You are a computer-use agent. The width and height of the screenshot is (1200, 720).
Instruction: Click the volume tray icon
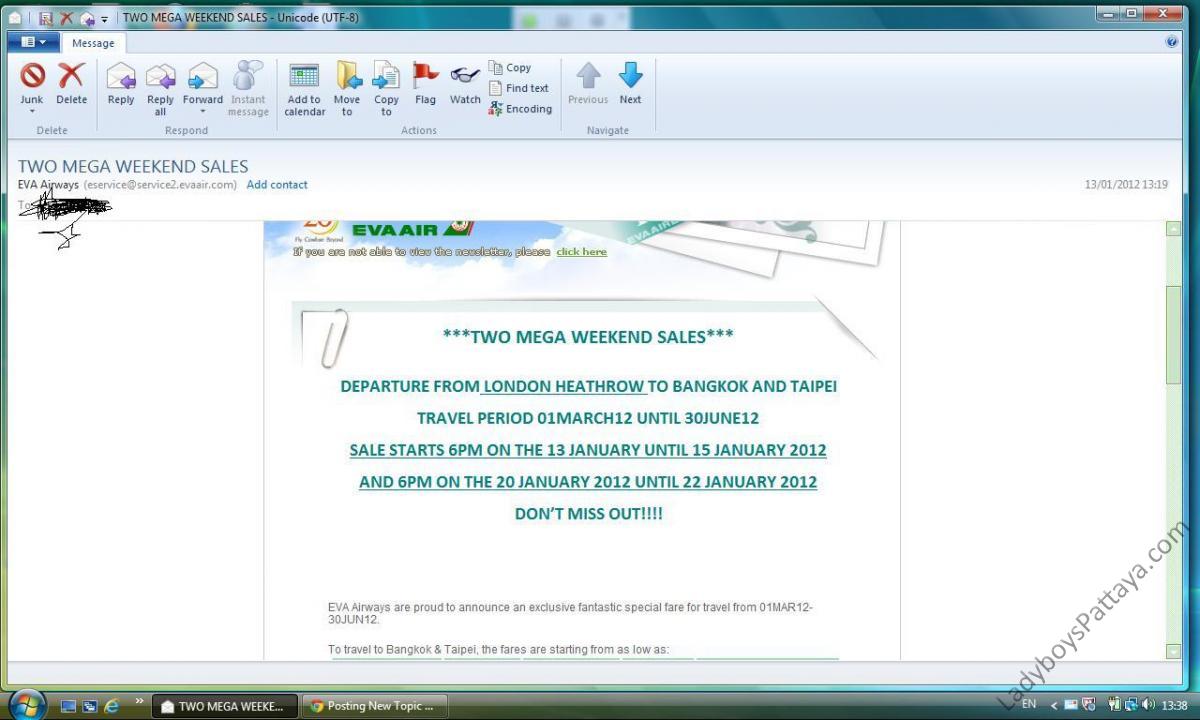point(1148,704)
